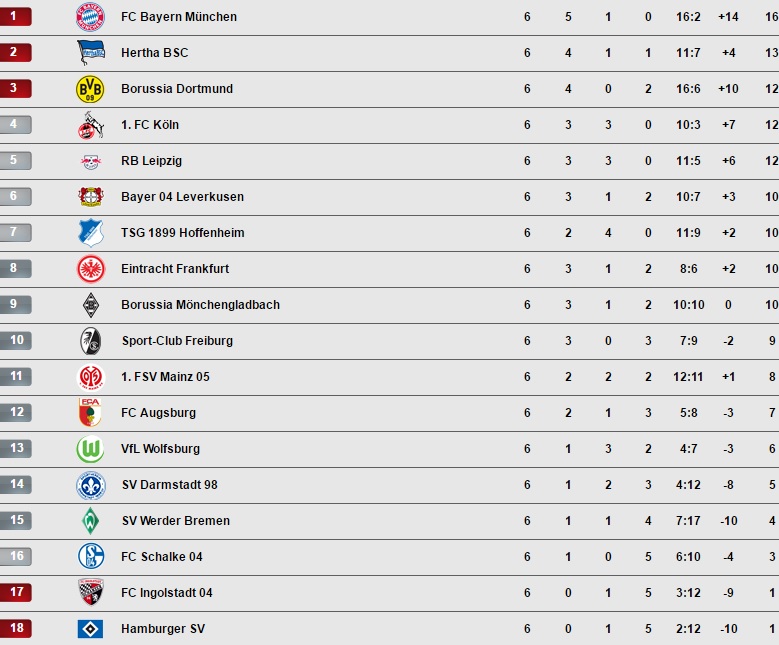The image size is (779, 645).
Task: Click the Hertha BSC flag logo
Action: click(x=91, y=53)
